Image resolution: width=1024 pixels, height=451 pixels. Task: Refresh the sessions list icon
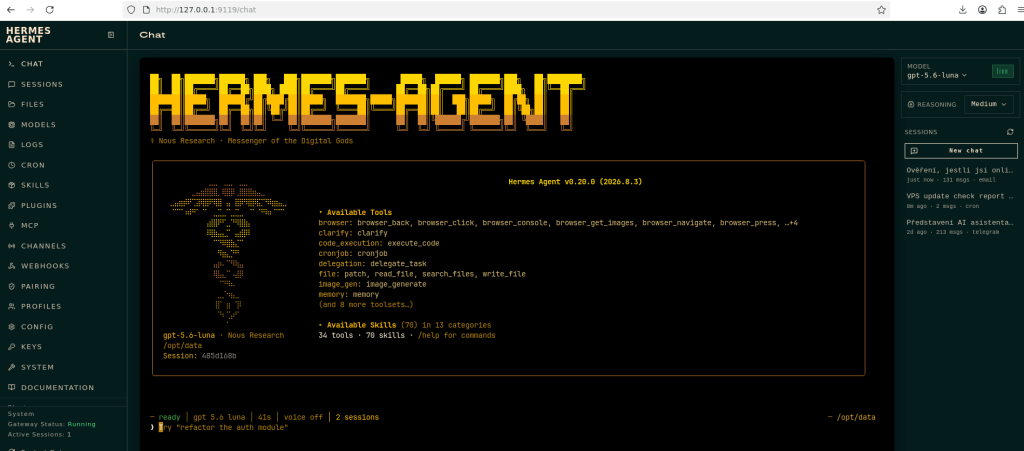click(x=1010, y=132)
